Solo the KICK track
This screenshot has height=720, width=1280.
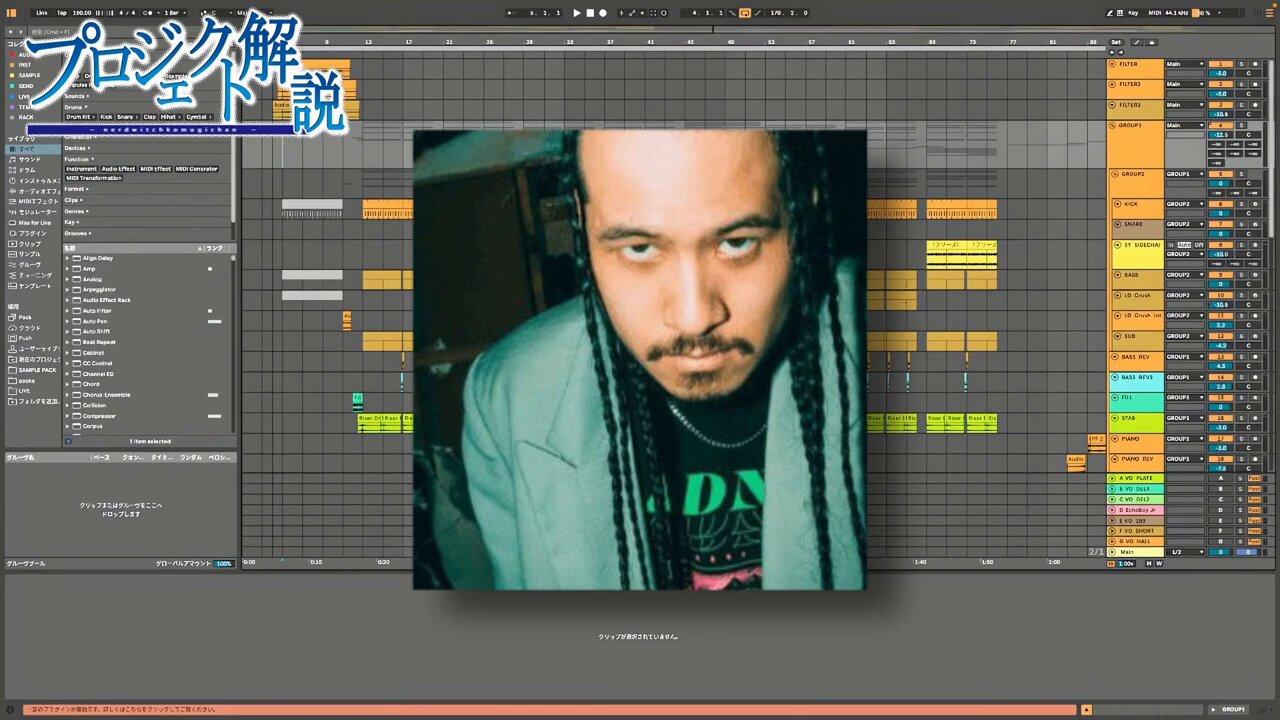pyautogui.click(x=1241, y=204)
